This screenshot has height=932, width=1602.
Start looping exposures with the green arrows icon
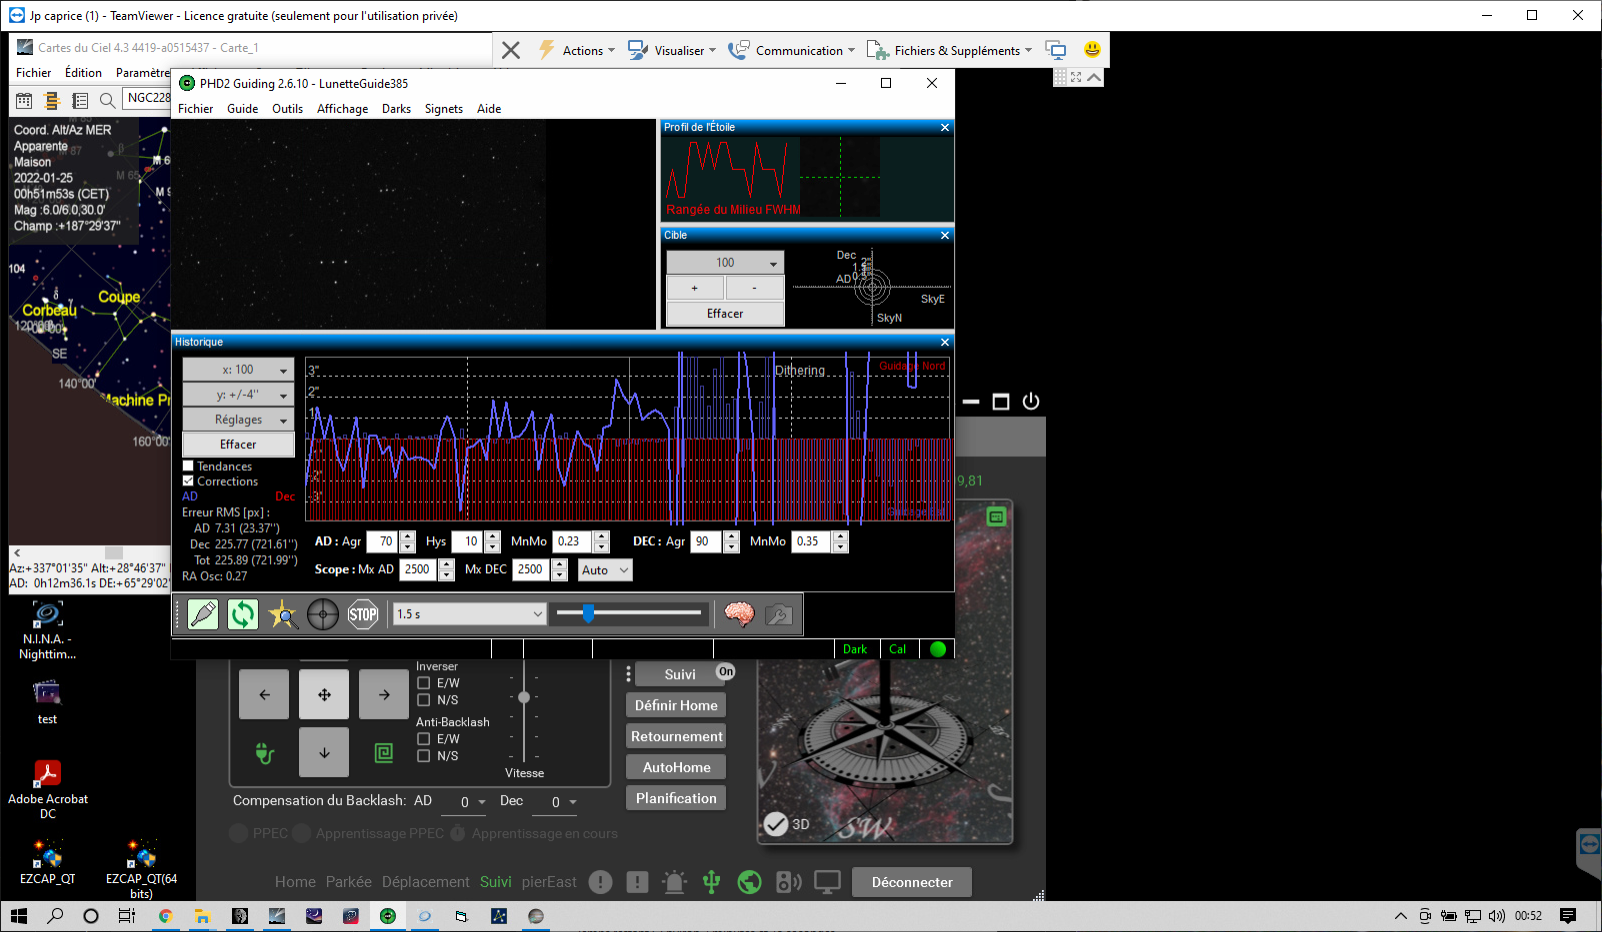[x=243, y=614]
